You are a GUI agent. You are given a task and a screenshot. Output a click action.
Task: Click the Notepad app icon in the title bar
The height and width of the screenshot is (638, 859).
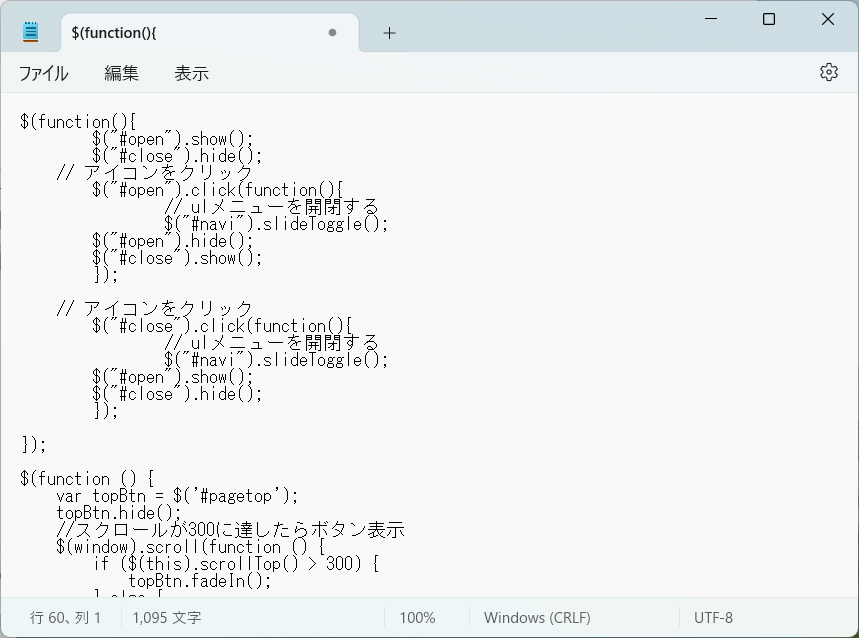pyautogui.click(x=29, y=30)
